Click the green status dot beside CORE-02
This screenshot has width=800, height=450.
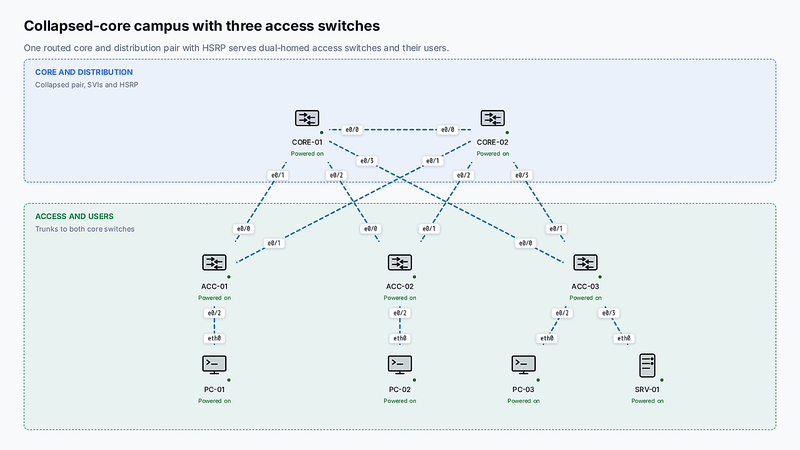(x=507, y=133)
